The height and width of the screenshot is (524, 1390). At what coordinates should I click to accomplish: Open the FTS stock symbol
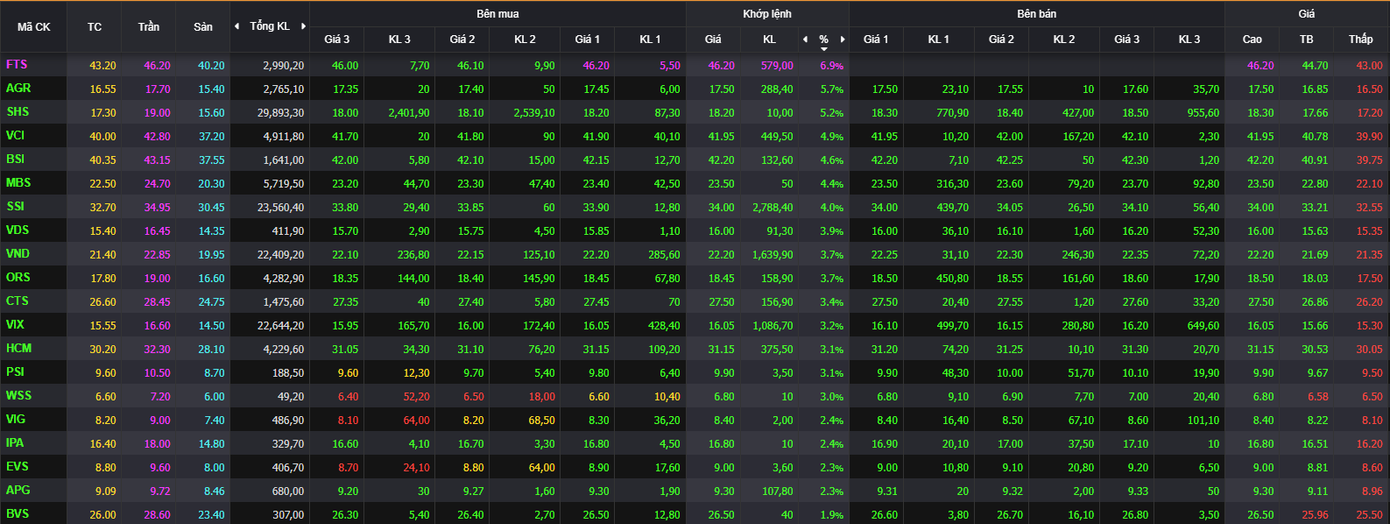tap(16, 65)
